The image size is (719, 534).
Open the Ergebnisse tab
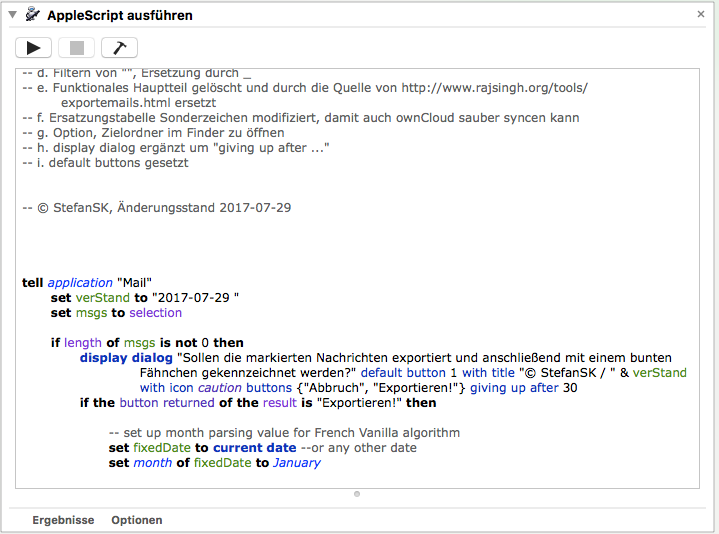click(x=63, y=520)
